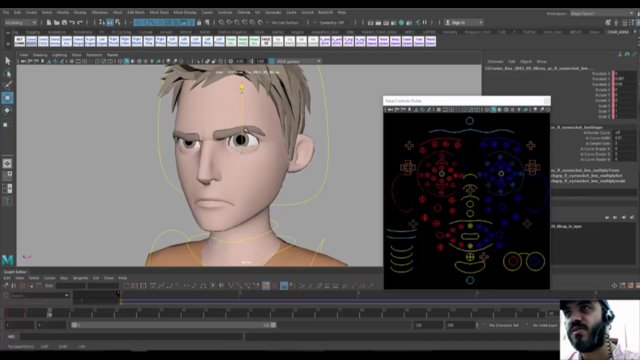Select the arrow Select tool in toolbox
Screen dimensions: 640x360
pos(7,61)
